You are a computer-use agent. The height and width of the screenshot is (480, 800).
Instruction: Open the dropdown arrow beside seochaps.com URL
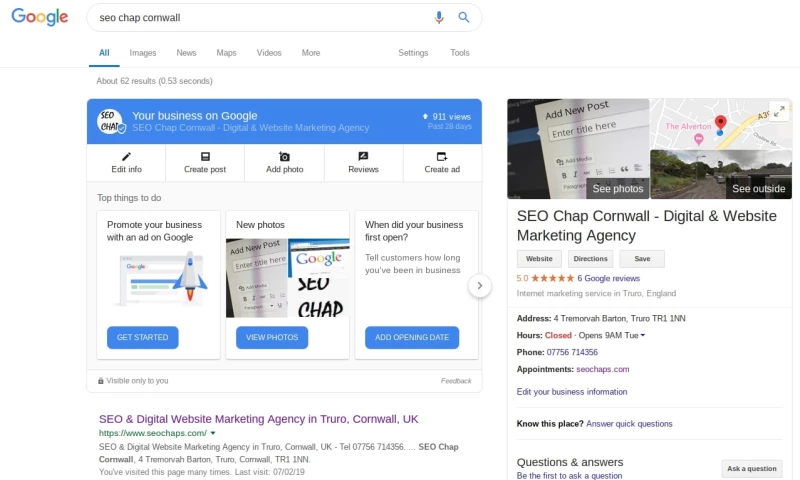pyautogui.click(x=213, y=433)
